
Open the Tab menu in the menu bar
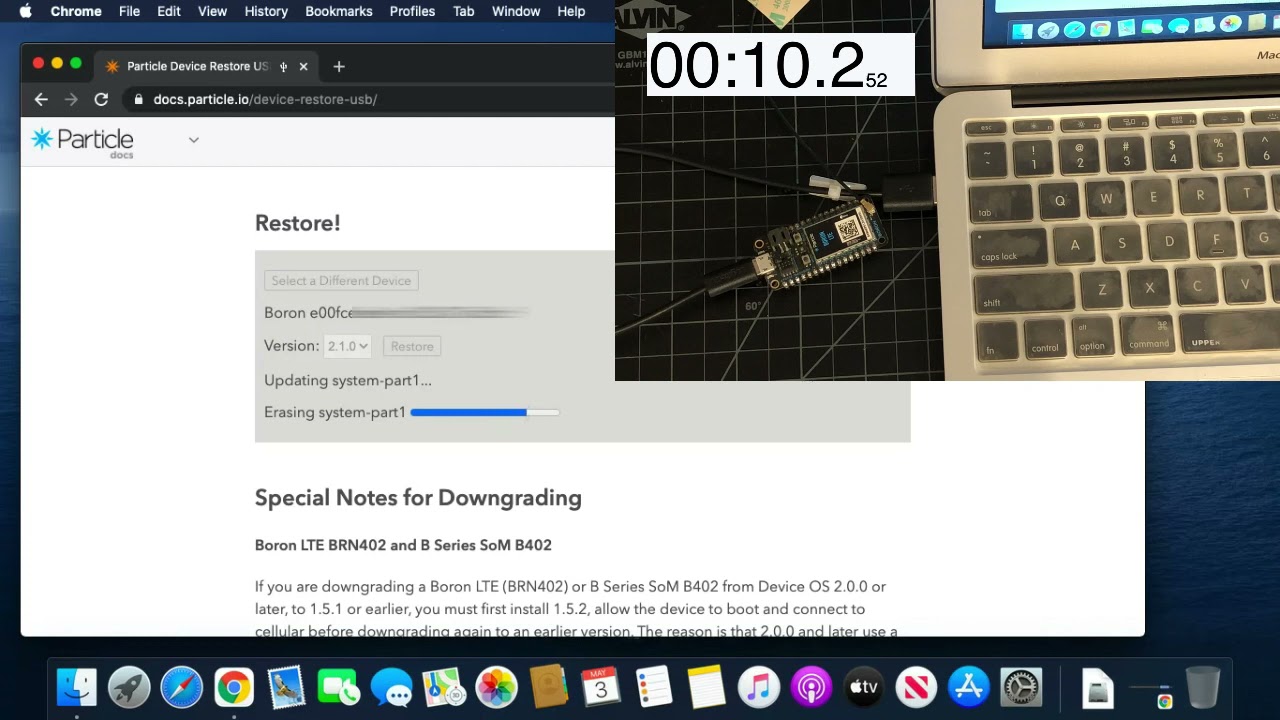tap(463, 11)
